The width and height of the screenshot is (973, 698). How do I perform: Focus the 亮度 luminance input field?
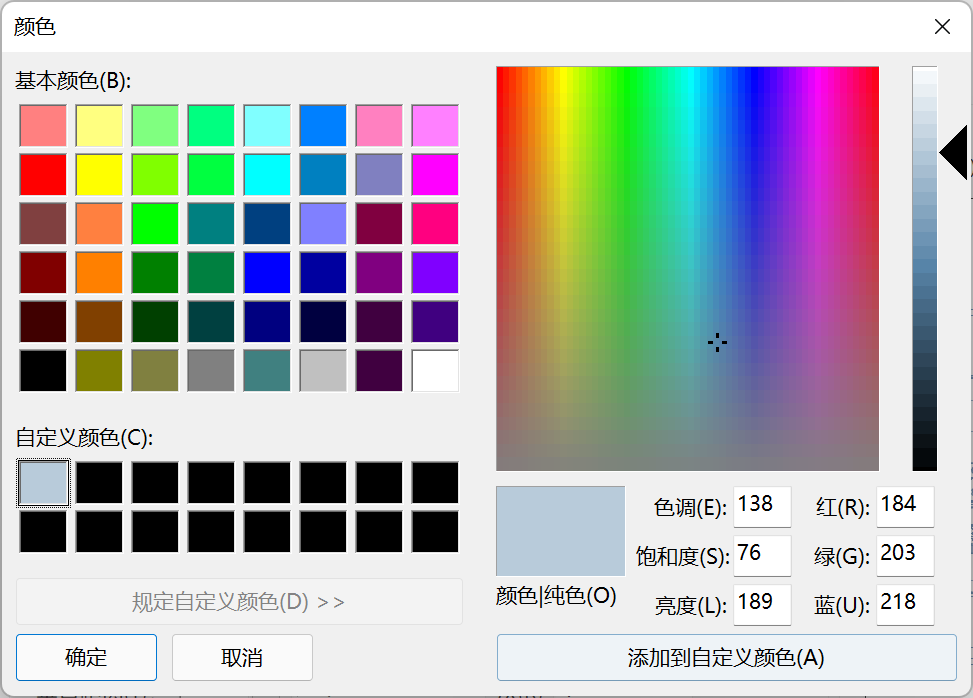762,604
